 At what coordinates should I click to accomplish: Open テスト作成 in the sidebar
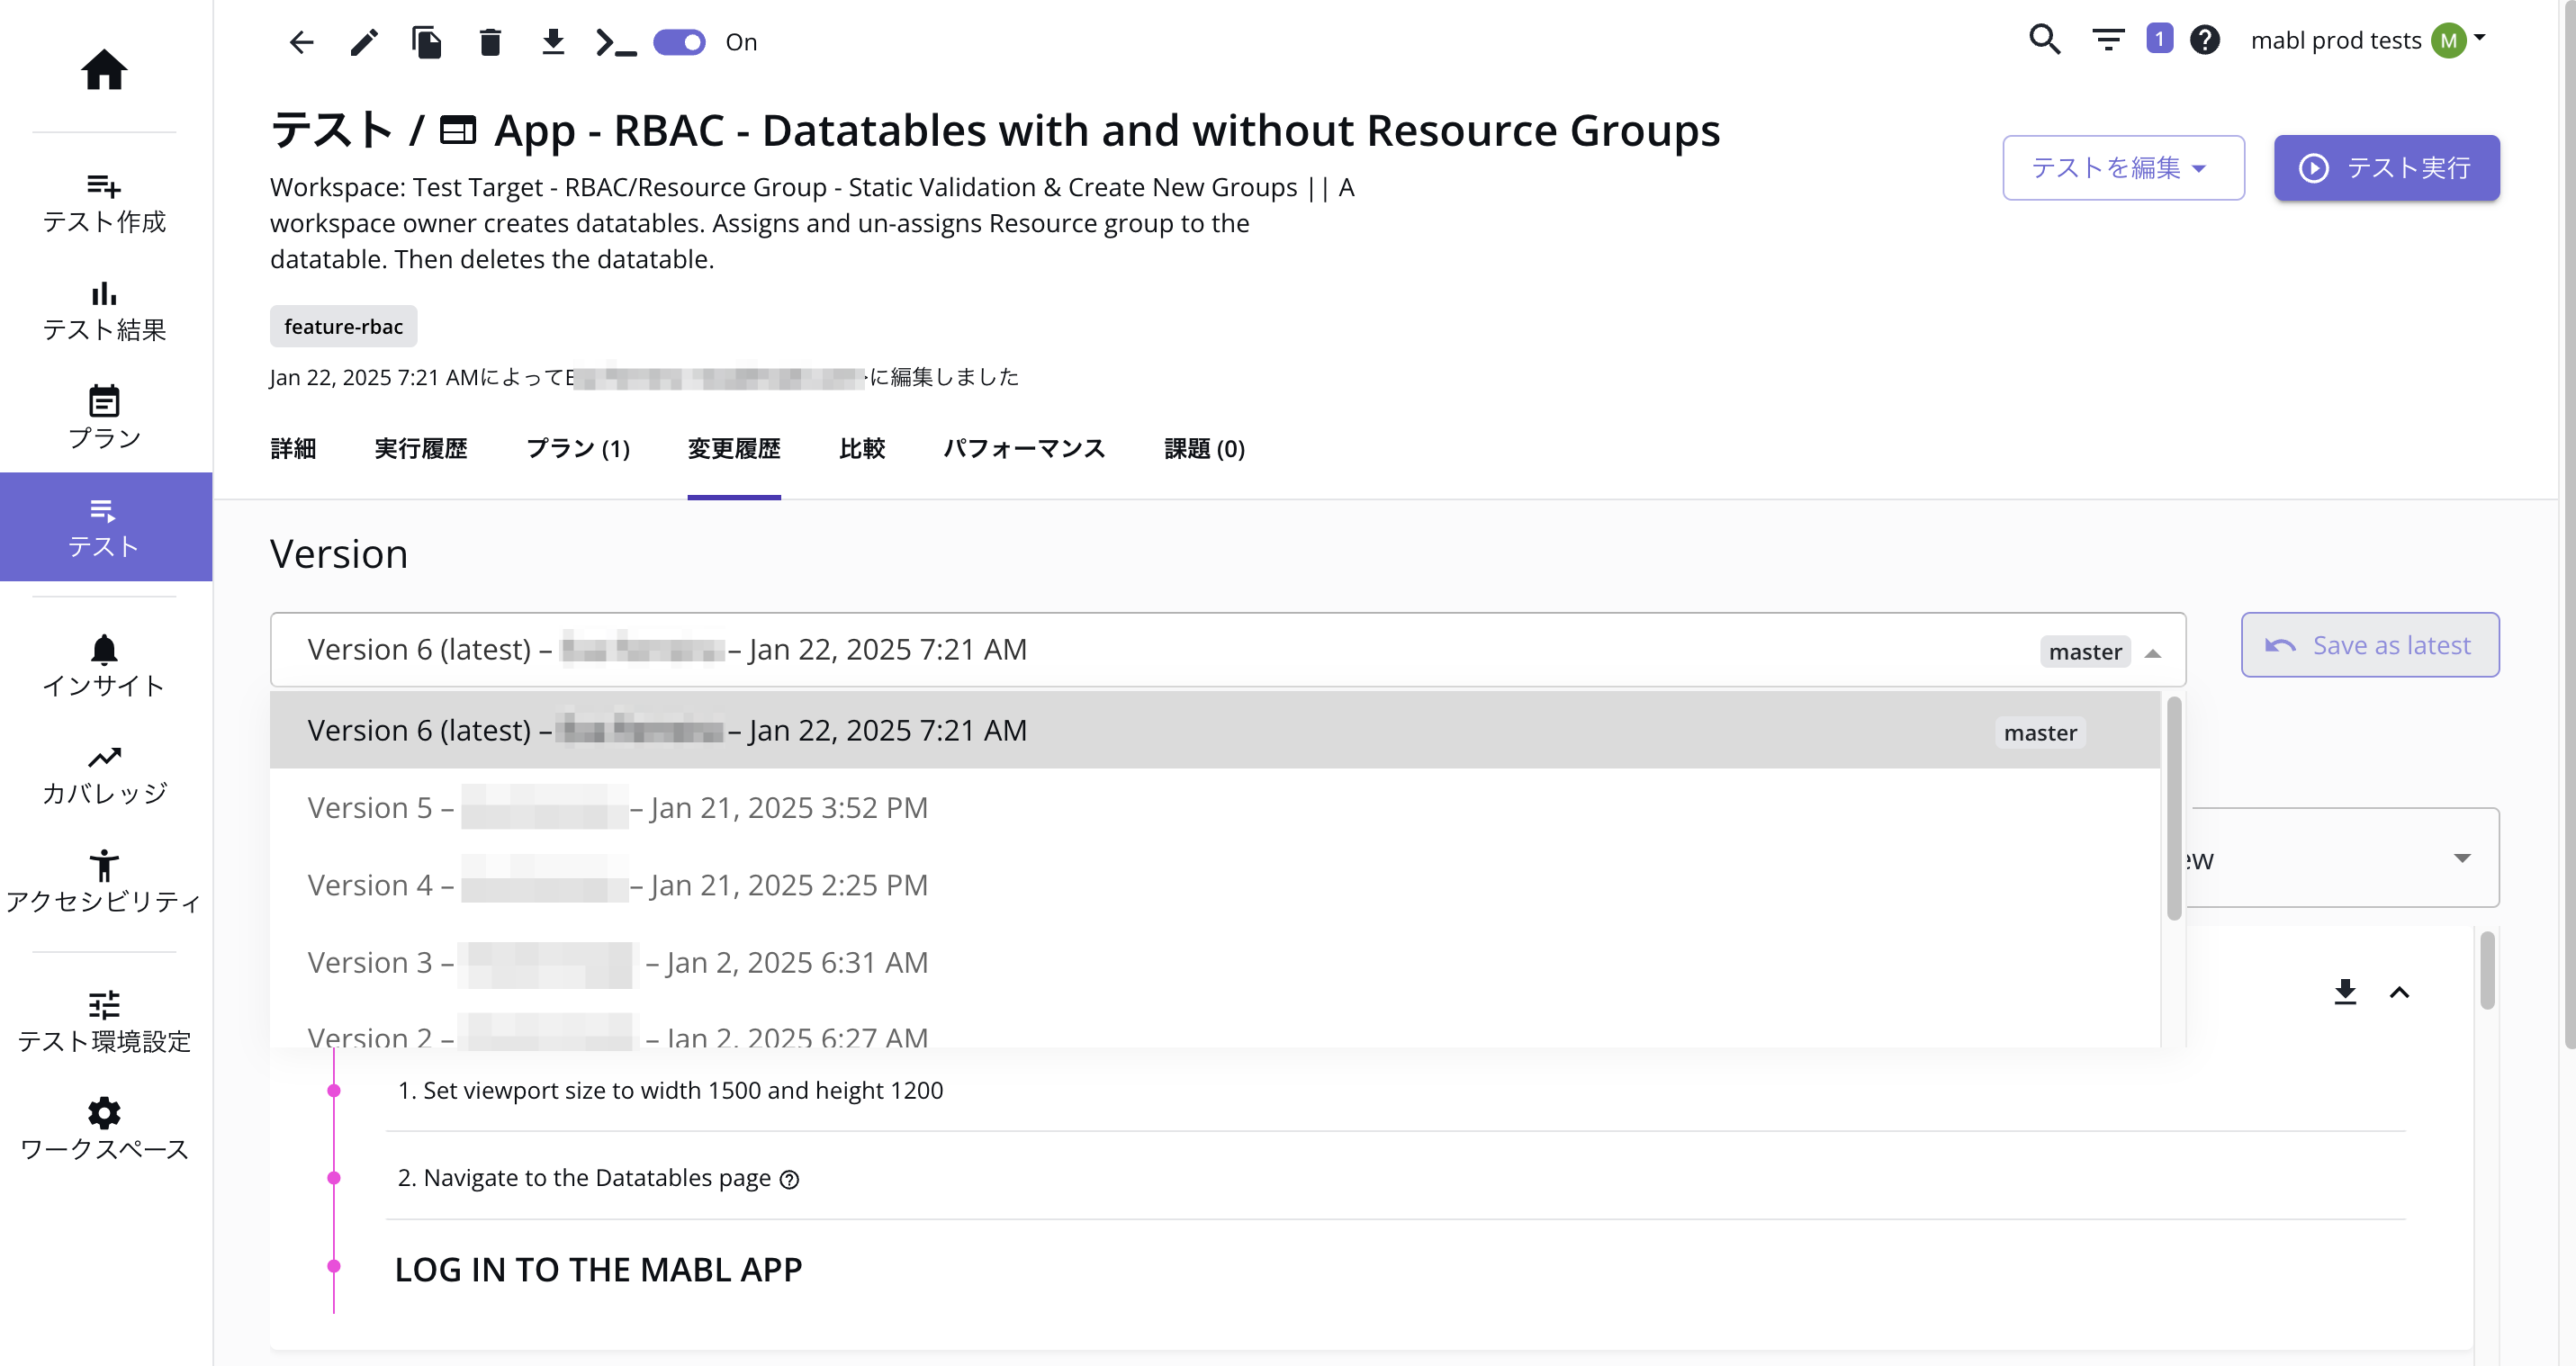pyautogui.click(x=104, y=204)
